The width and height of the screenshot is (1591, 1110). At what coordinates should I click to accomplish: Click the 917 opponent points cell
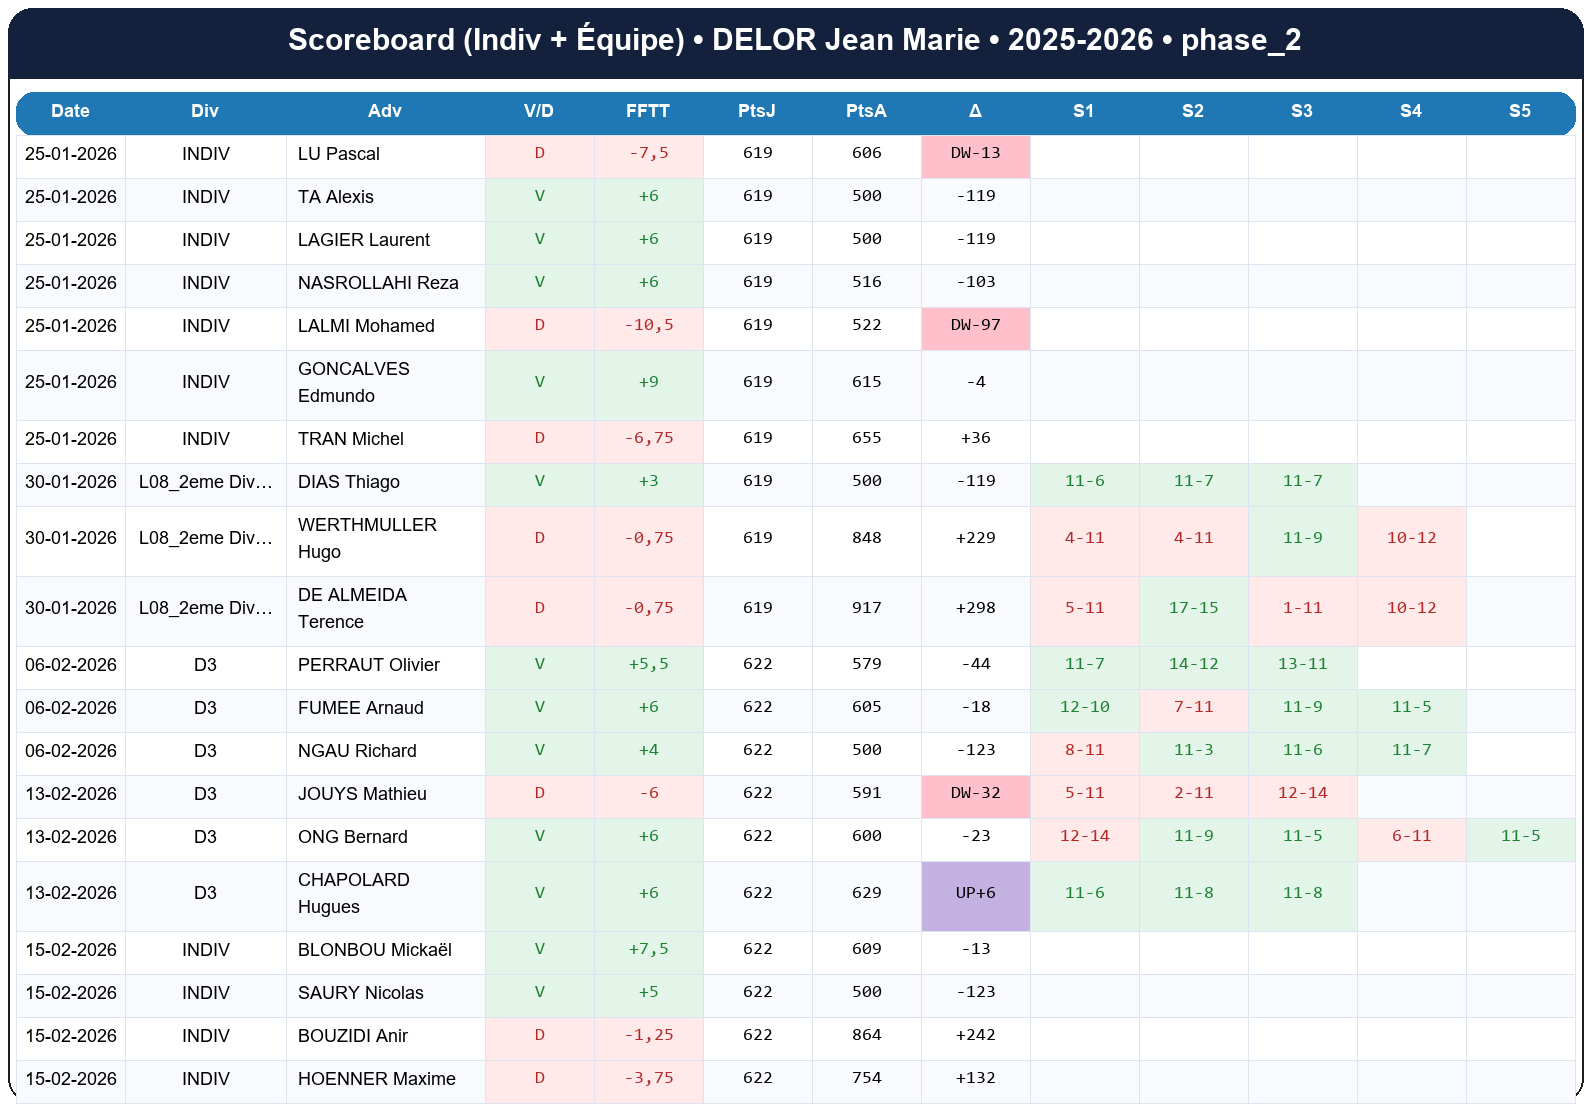(x=866, y=608)
